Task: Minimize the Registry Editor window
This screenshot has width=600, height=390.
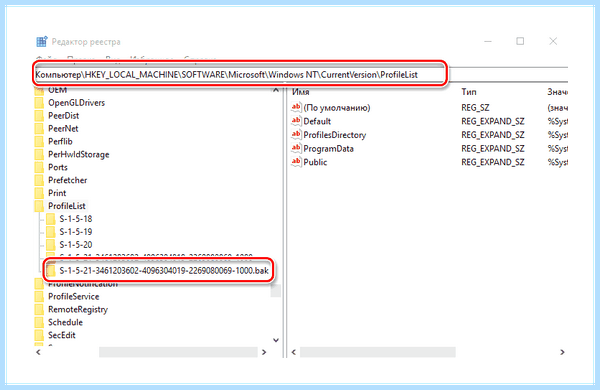Action: click(488, 41)
